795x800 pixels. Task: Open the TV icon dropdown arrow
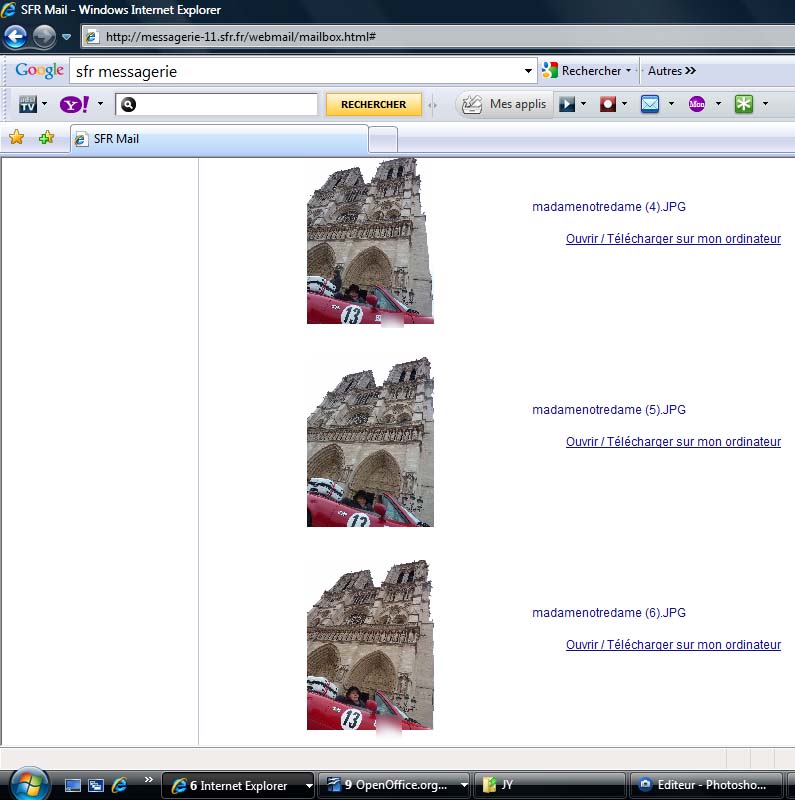click(x=44, y=104)
